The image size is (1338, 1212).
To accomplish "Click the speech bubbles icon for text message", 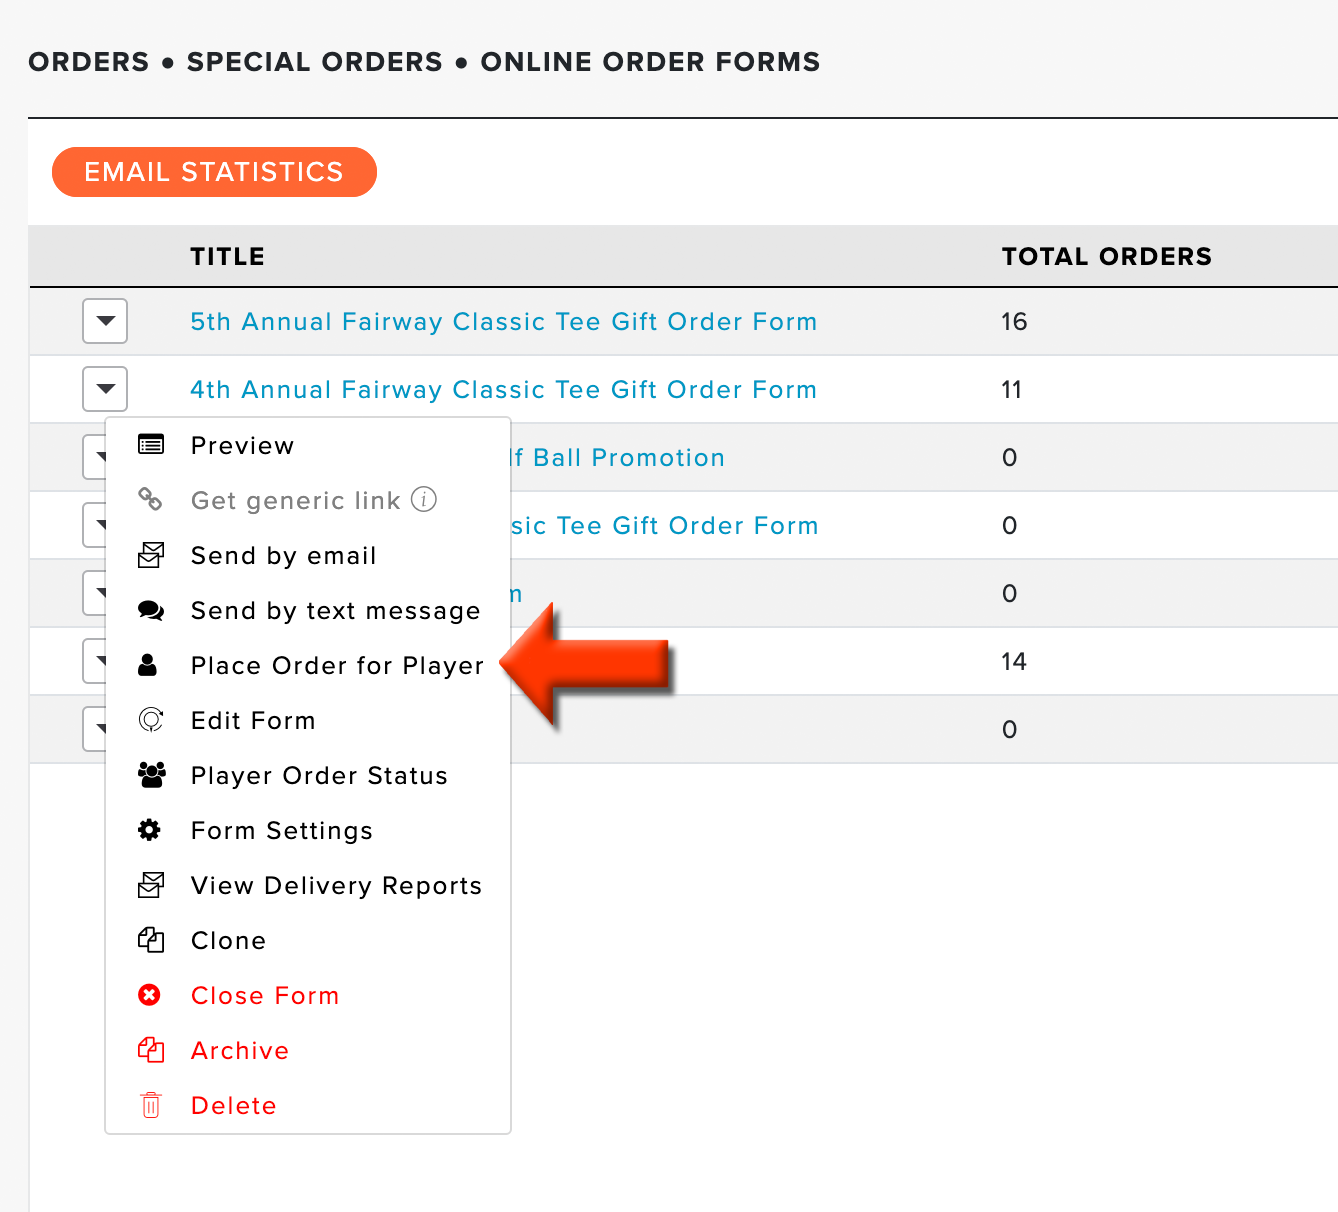I will coord(151,610).
